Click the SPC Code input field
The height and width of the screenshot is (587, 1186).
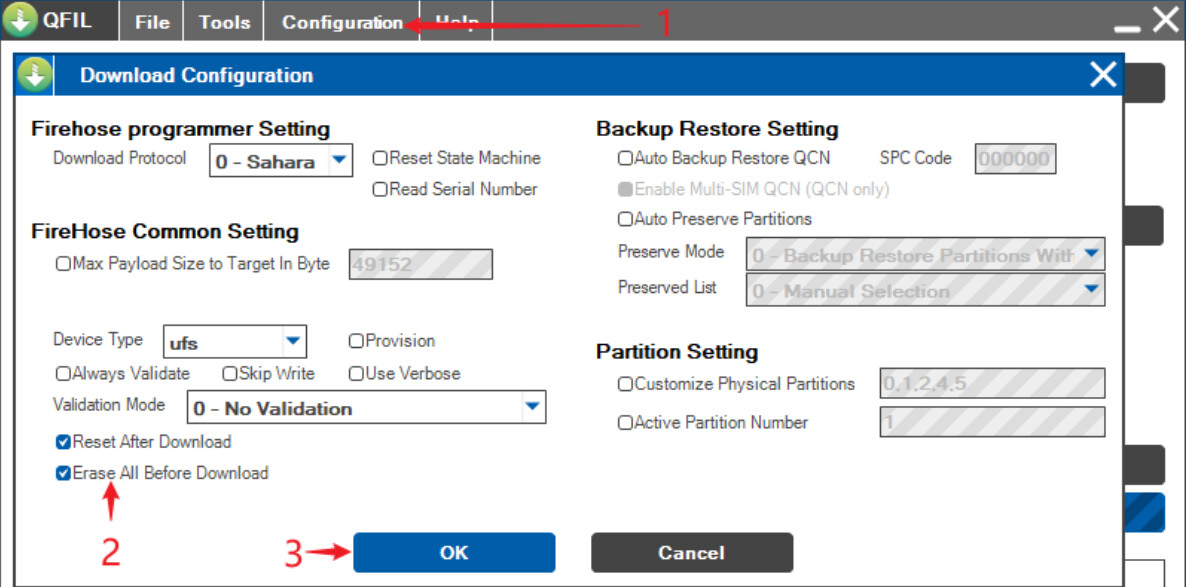pos(1015,159)
